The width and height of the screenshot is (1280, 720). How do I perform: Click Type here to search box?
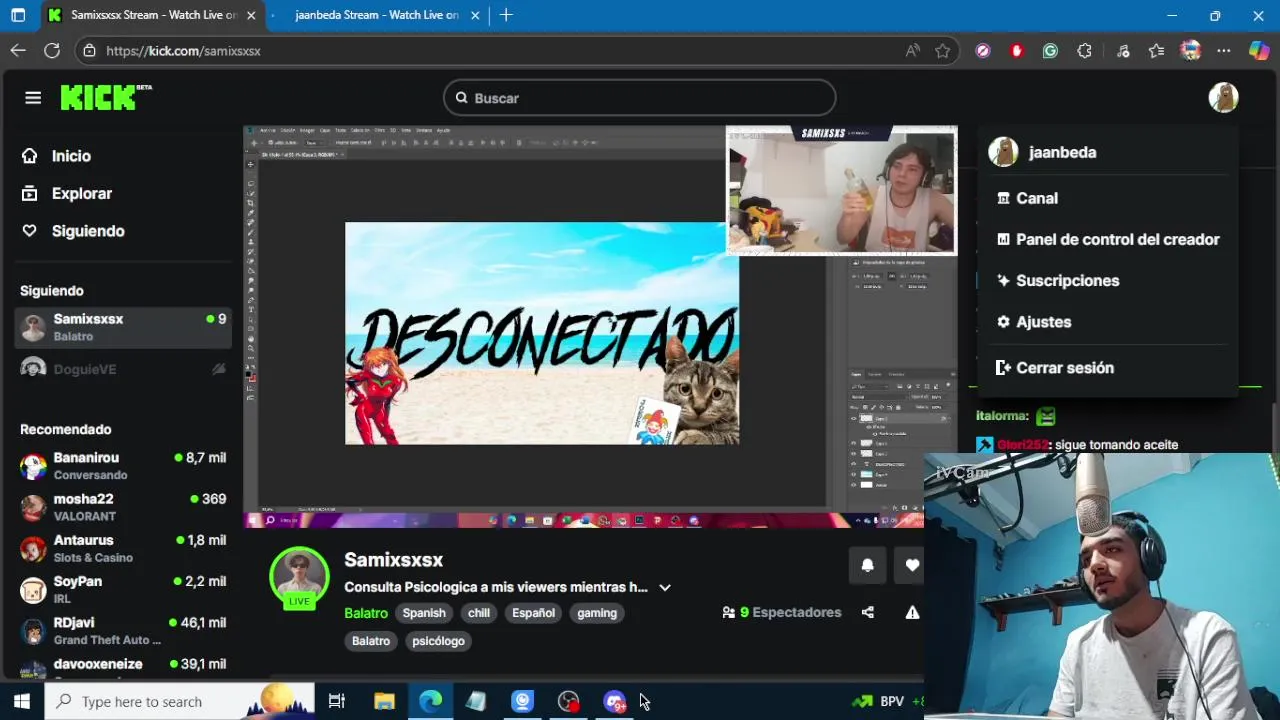tap(180, 701)
